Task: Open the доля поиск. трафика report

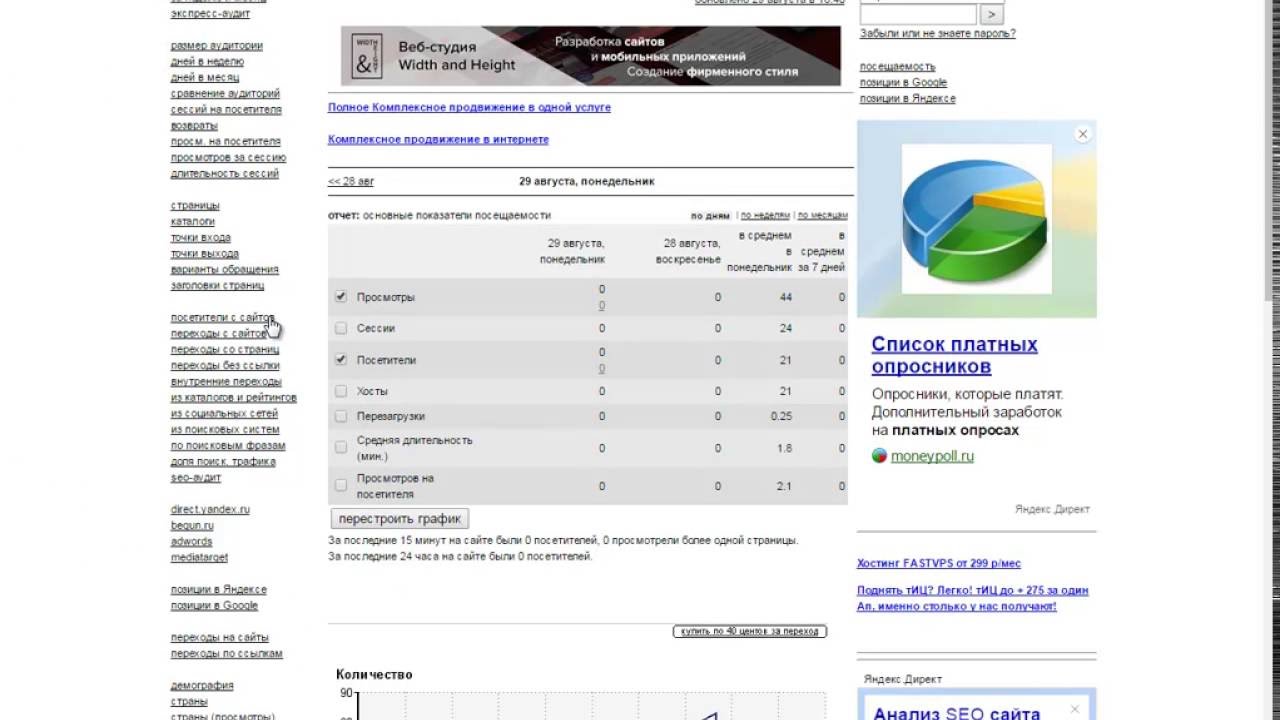Action: pyautogui.click(x=223, y=461)
